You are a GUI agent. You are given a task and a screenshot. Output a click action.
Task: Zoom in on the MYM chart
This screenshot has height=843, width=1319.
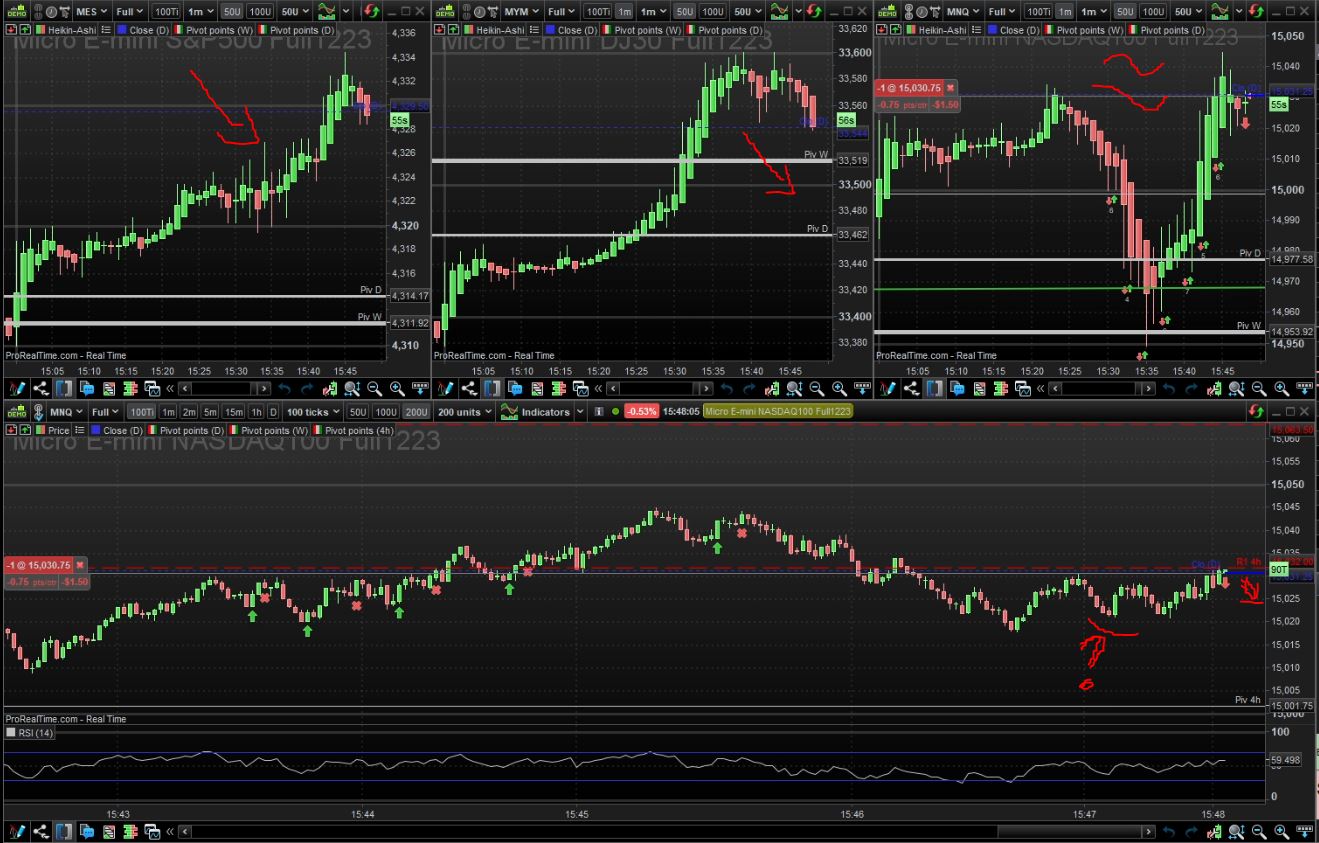838,388
